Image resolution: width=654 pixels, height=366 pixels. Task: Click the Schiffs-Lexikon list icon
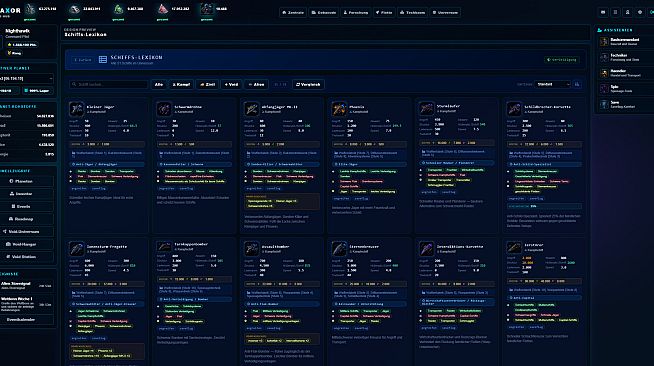[103, 60]
